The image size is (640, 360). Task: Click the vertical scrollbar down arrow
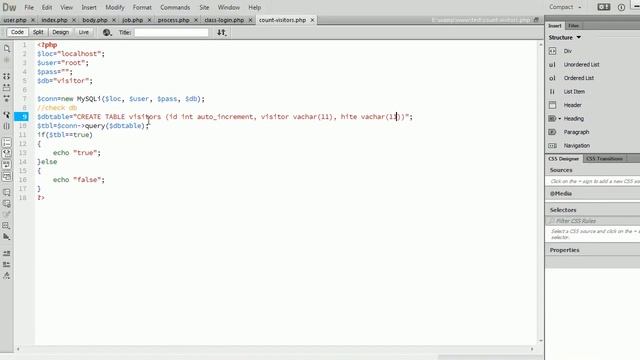click(x=541, y=340)
